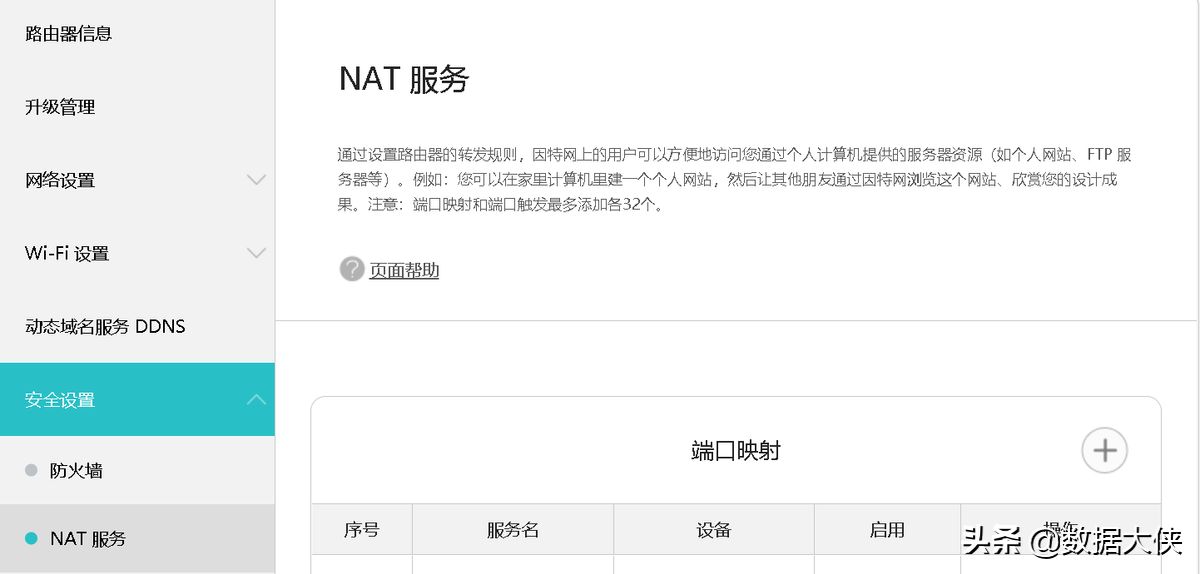Open the 路由器信息 sidebar item
Viewport: 1200px width, 574px height.
pyautogui.click(x=68, y=34)
